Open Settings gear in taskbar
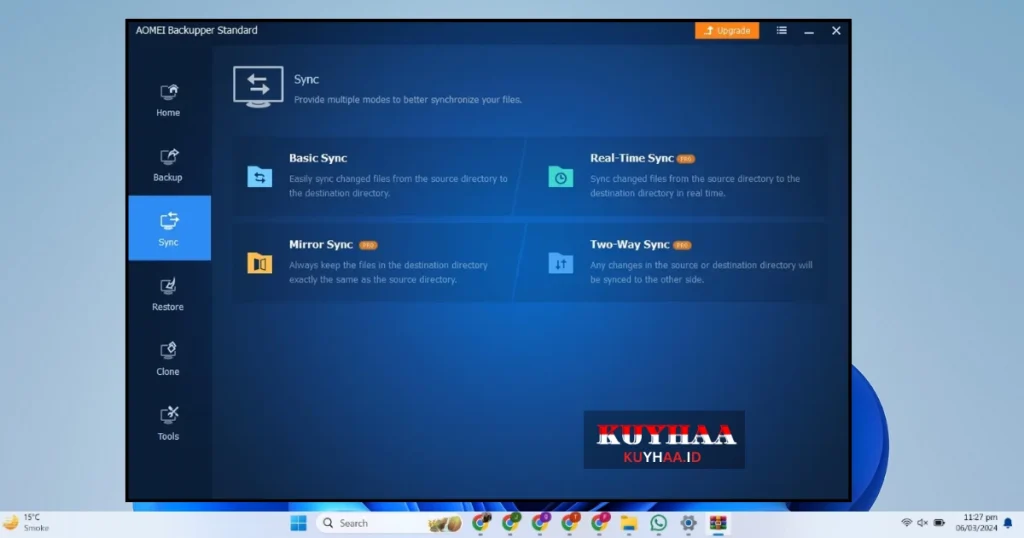The width and height of the screenshot is (1024, 538). (x=688, y=523)
